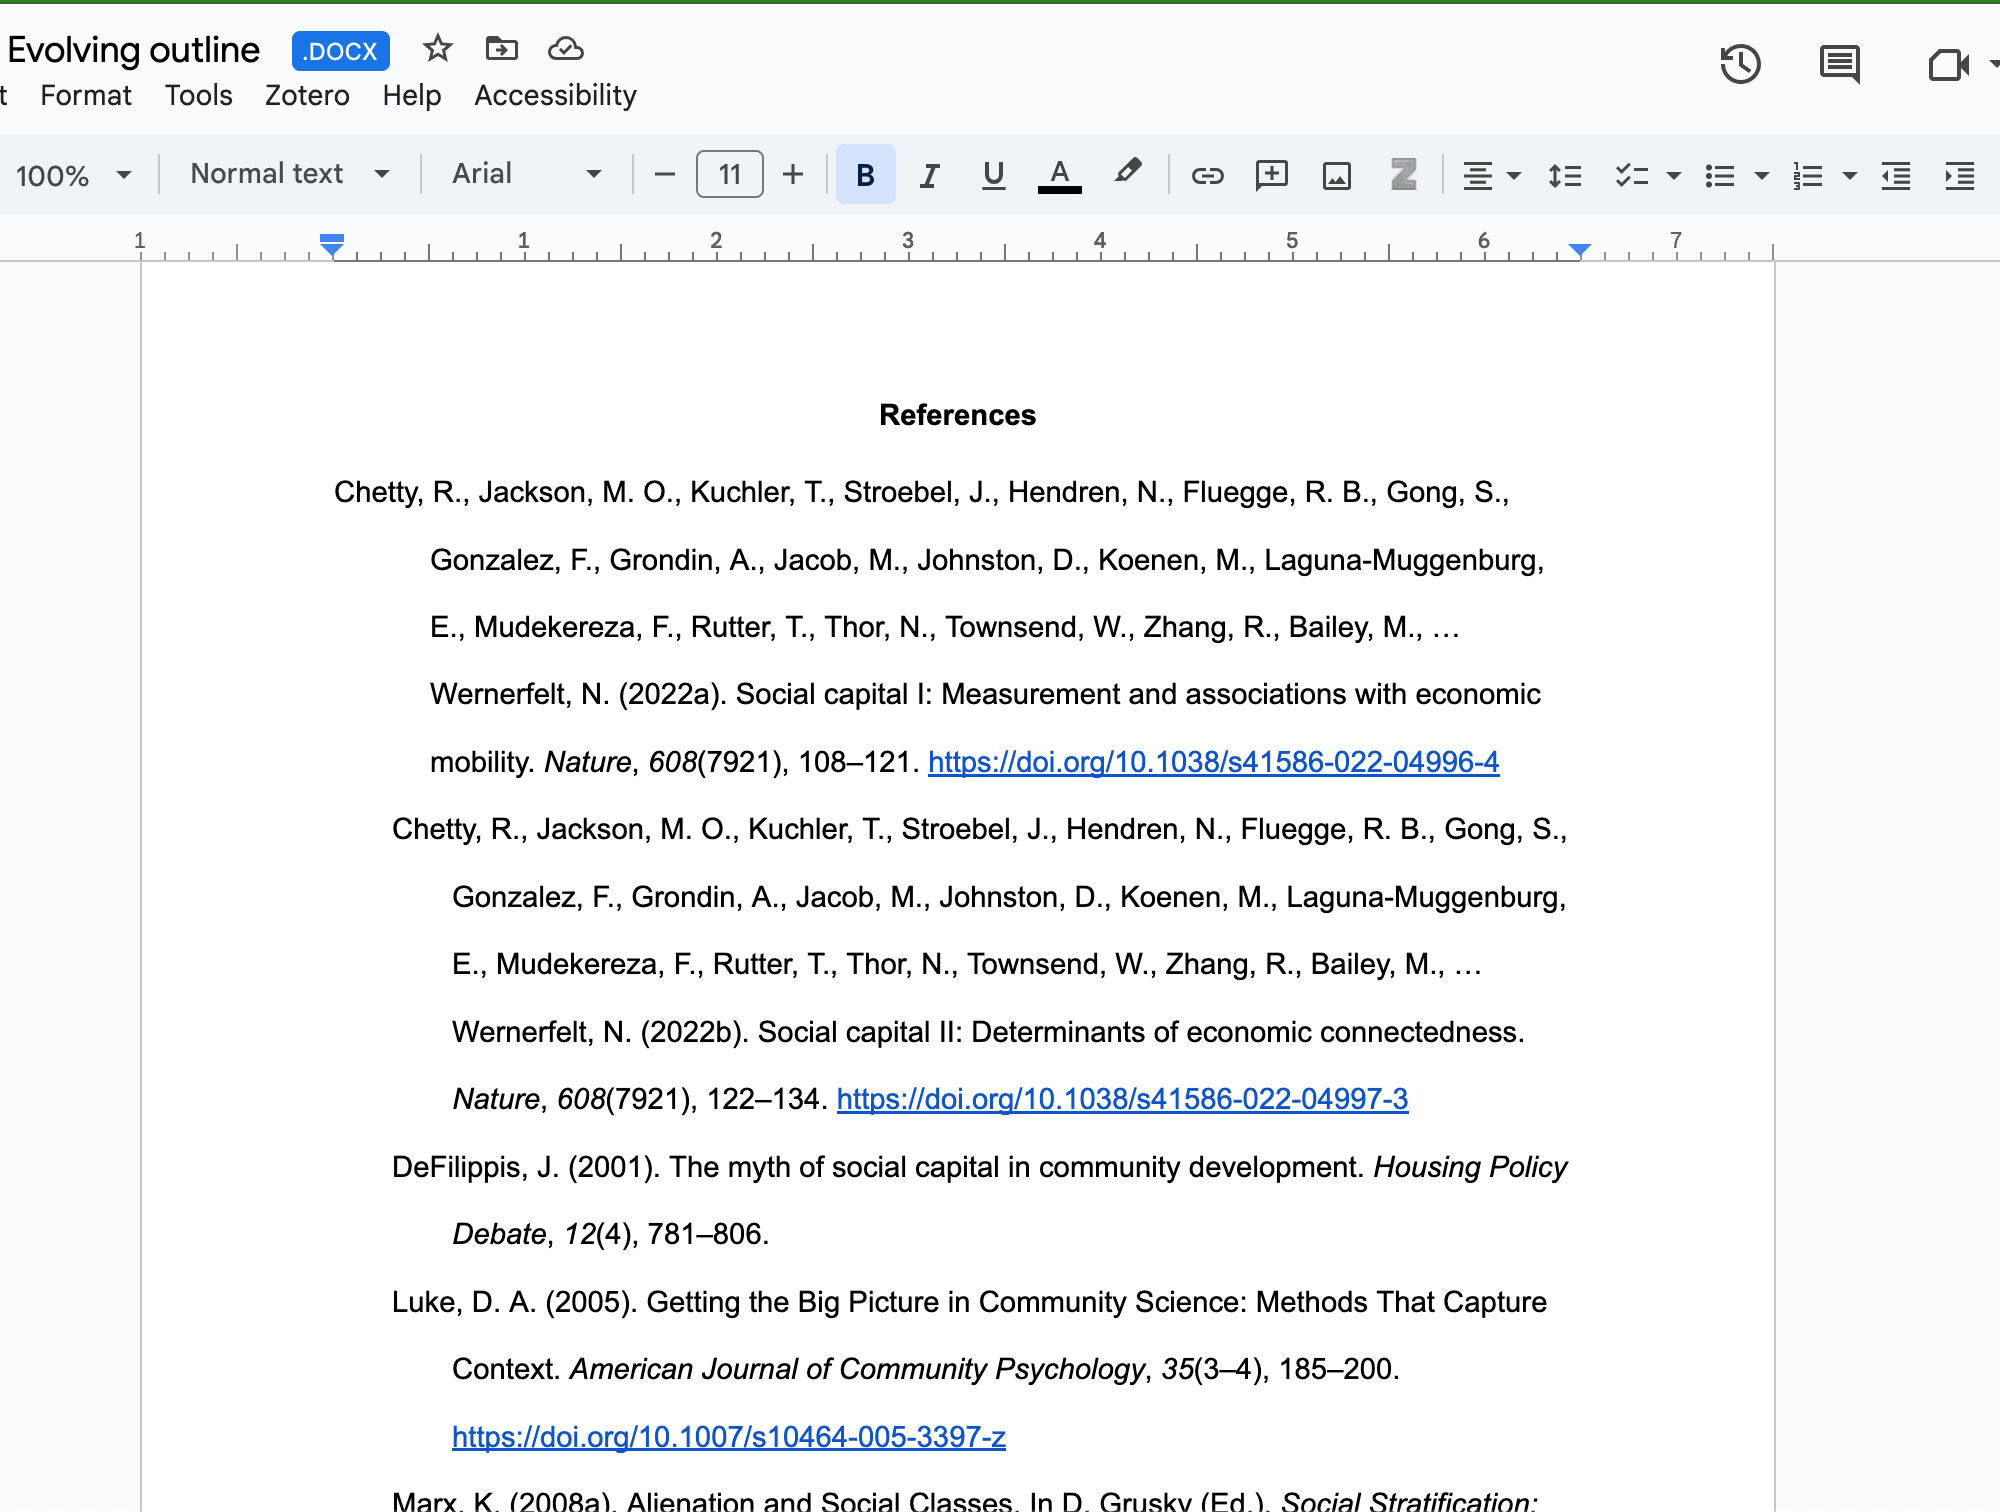The height and width of the screenshot is (1512, 2000).
Task: Open the Accessibility menu
Action: [x=555, y=95]
